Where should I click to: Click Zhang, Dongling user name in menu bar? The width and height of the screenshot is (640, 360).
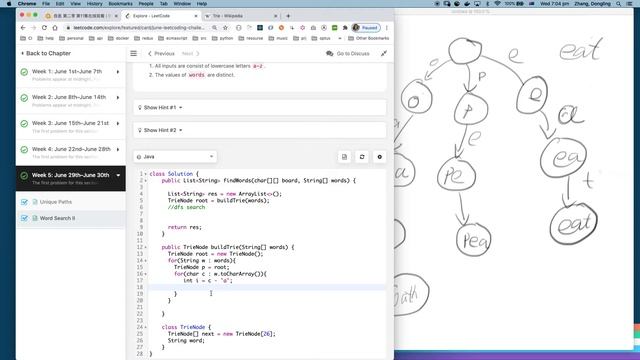click(592, 4)
